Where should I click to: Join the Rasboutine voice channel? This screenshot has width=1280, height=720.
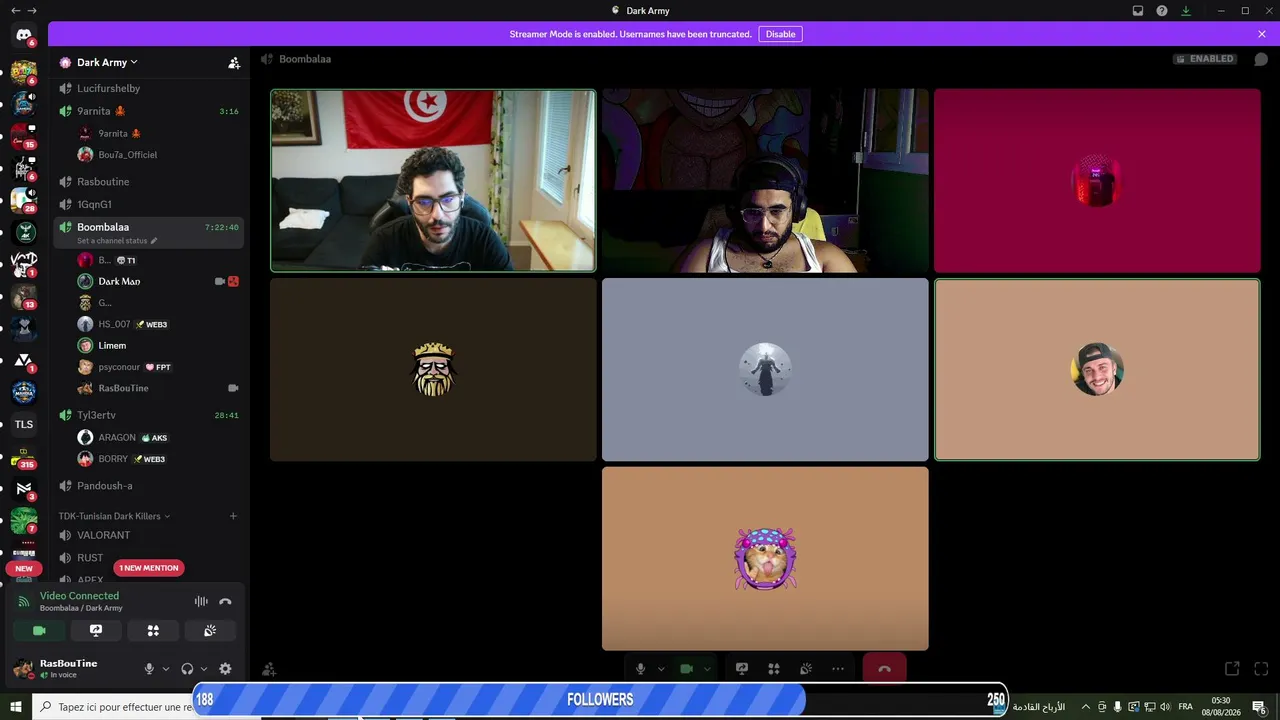point(148,182)
